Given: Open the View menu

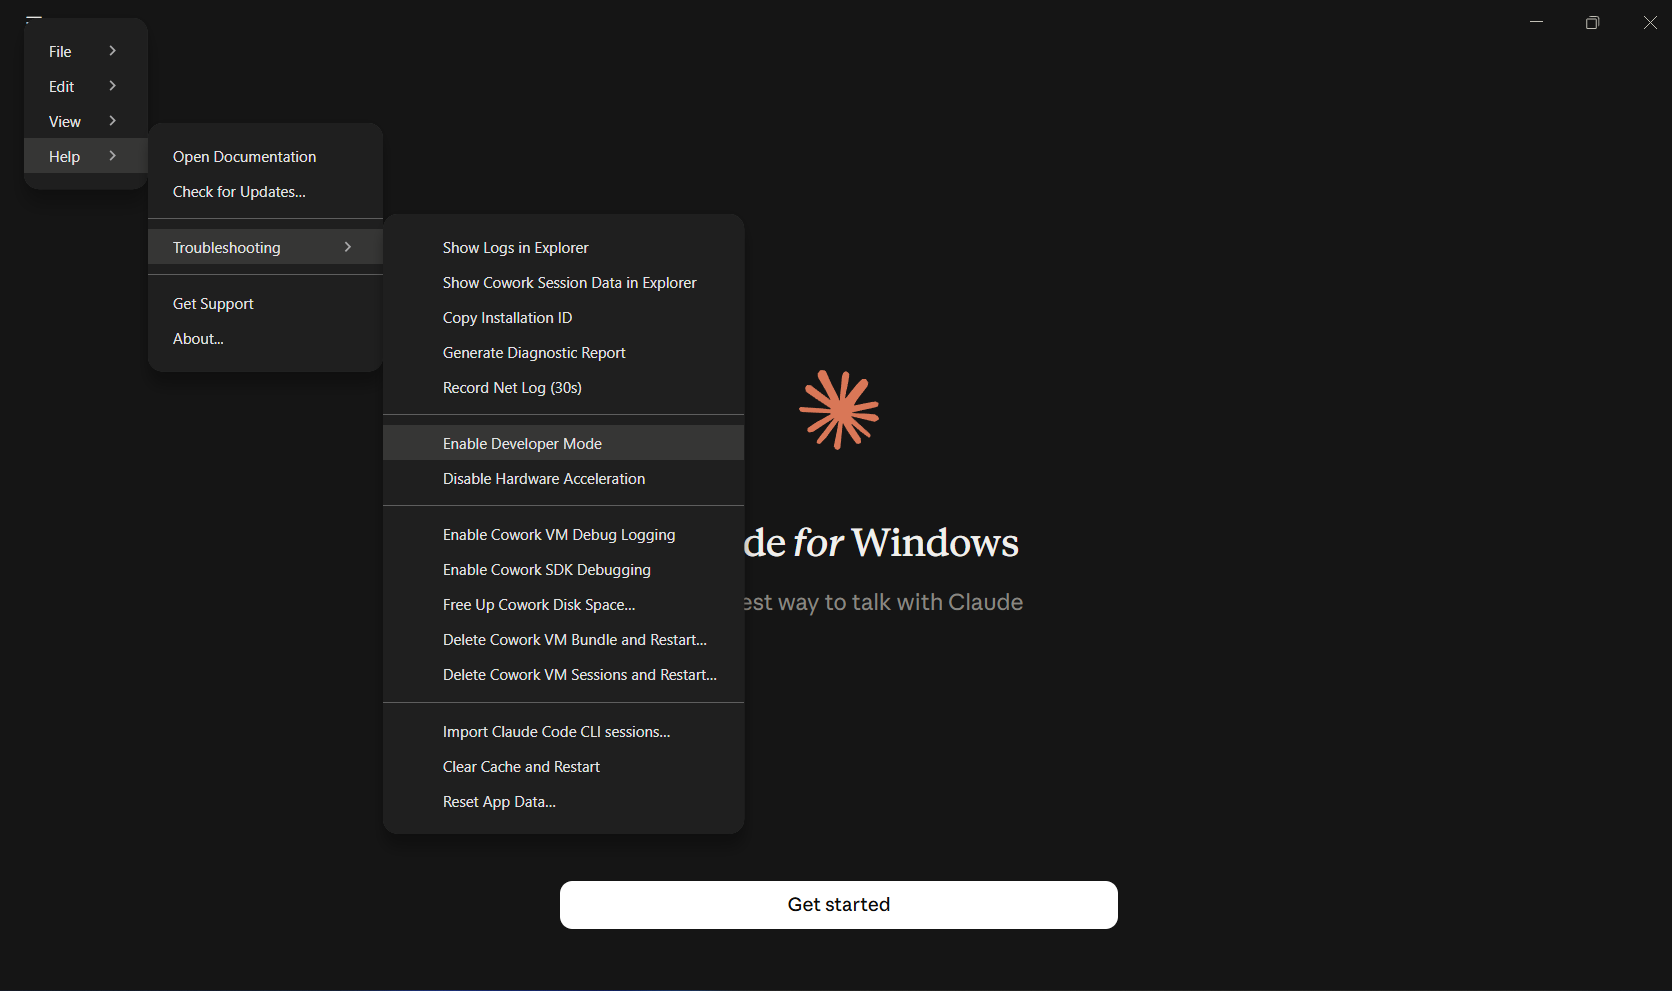Looking at the screenshot, I should (x=86, y=121).
